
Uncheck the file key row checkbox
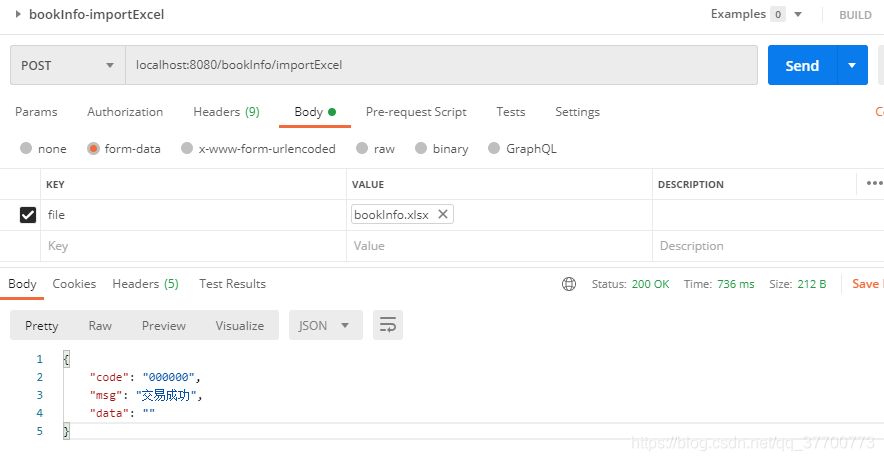28,215
